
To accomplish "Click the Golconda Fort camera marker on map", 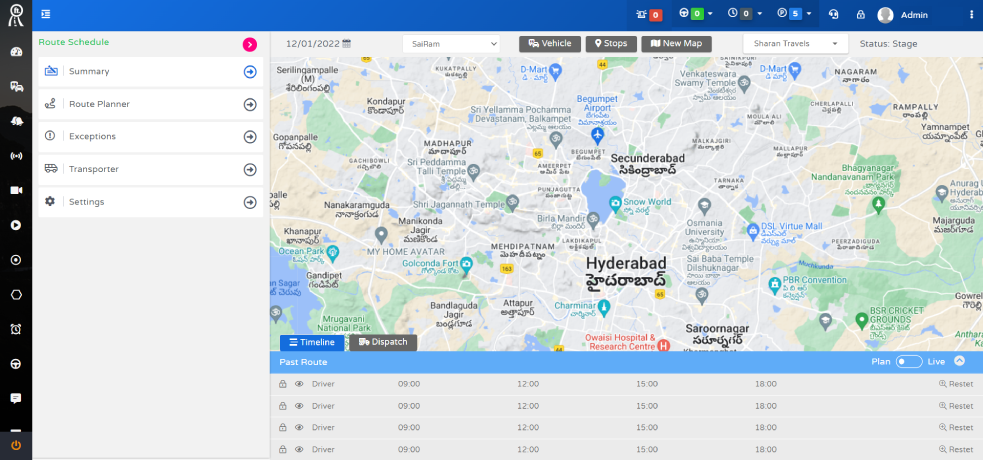I will (x=466, y=263).
